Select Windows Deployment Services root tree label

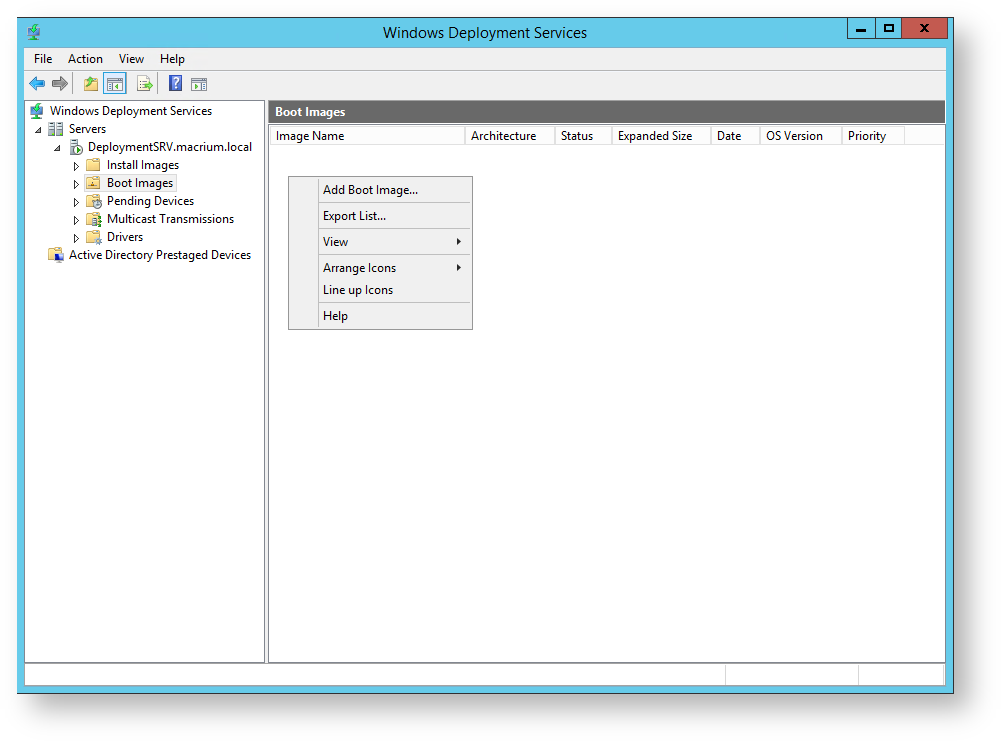click(x=131, y=111)
